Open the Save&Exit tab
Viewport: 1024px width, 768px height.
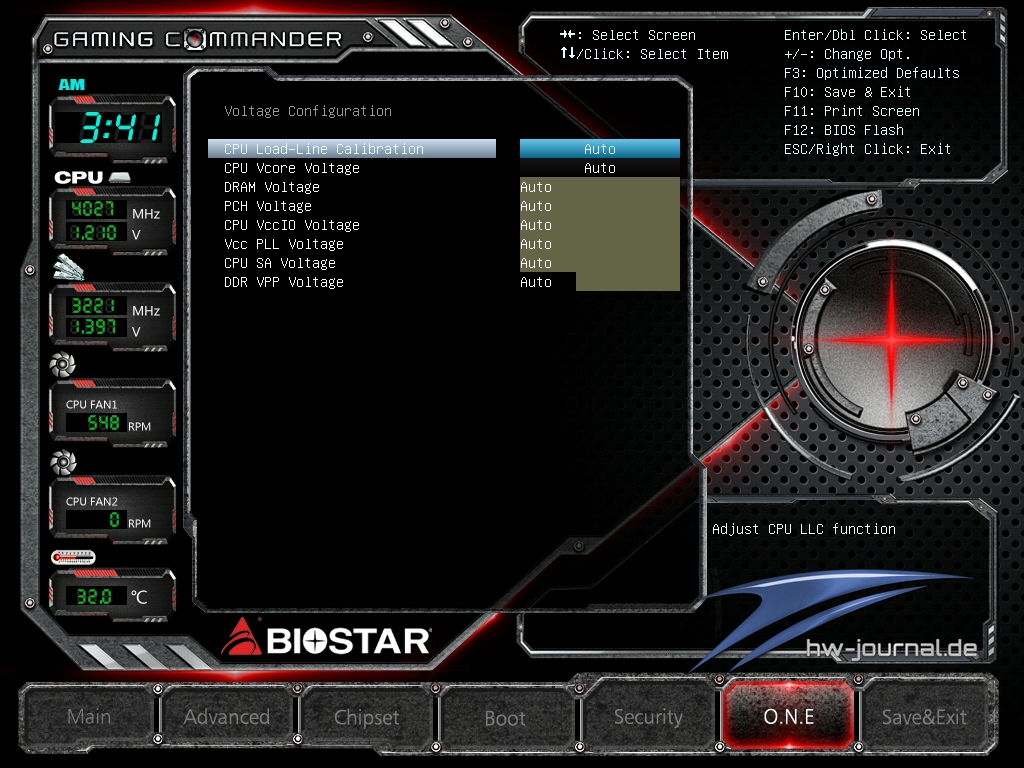[x=924, y=716]
